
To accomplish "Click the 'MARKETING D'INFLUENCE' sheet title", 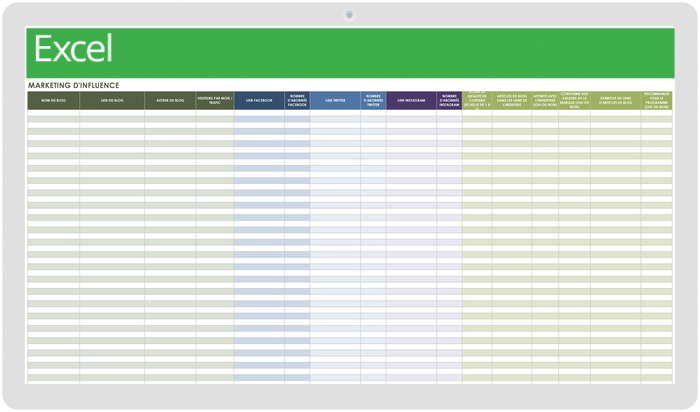I will 74,85.
